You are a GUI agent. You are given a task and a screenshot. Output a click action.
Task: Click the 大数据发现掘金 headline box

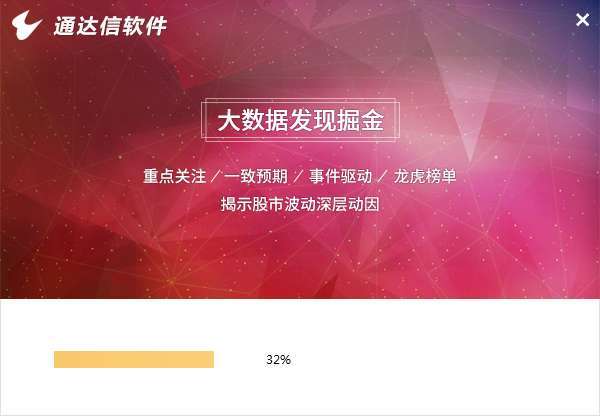click(x=300, y=121)
